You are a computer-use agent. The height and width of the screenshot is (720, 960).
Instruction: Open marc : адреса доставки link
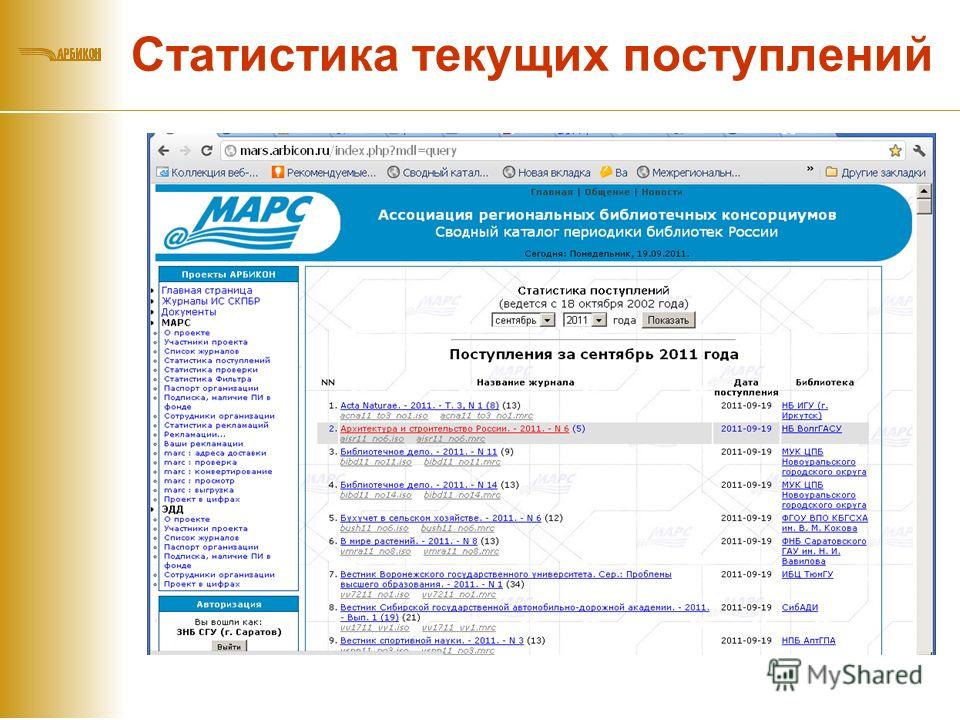tap(215, 453)
